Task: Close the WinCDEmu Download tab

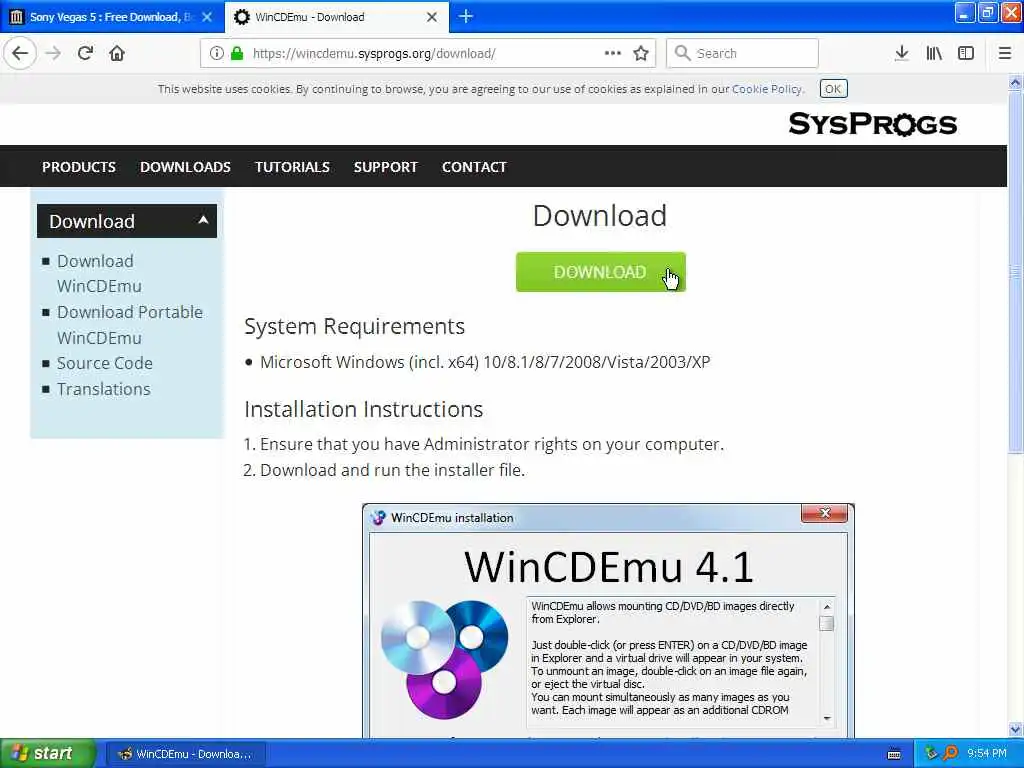Action: coord(432,17)
